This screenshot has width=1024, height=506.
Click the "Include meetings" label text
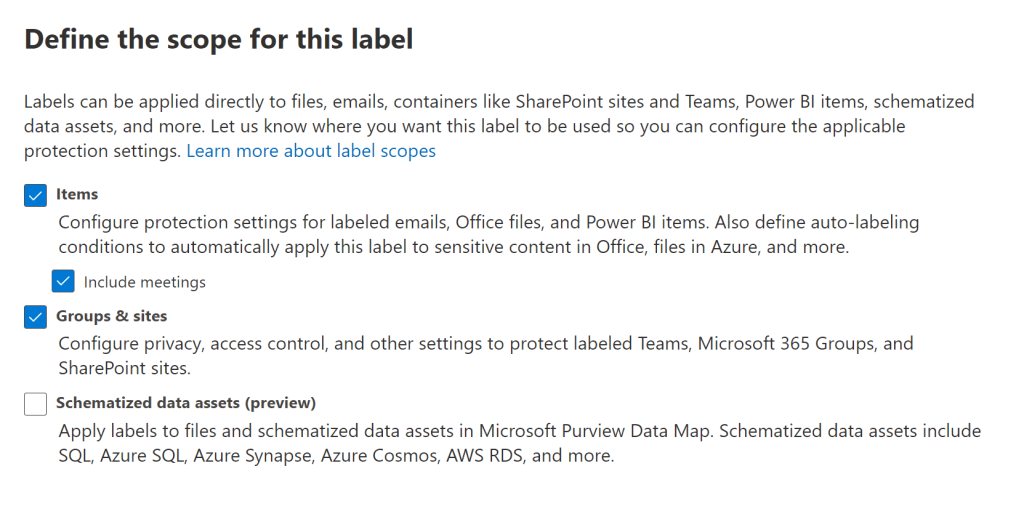145,282
